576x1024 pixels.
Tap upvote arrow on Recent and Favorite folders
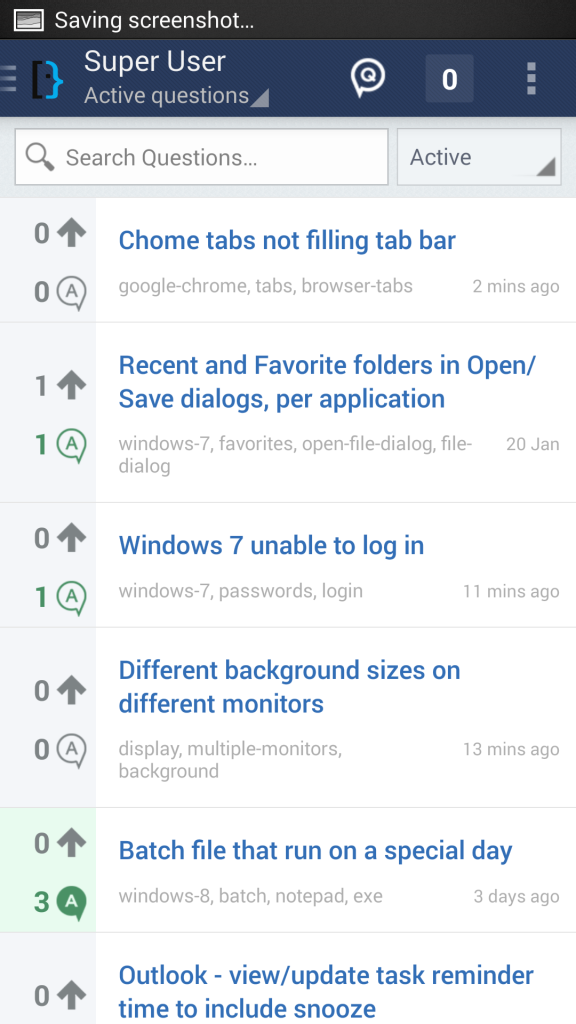point(71,385)
